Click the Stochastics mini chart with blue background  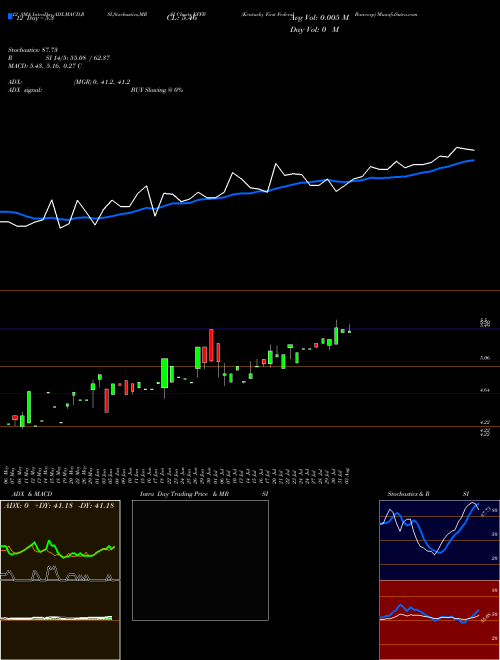(439, 540)
